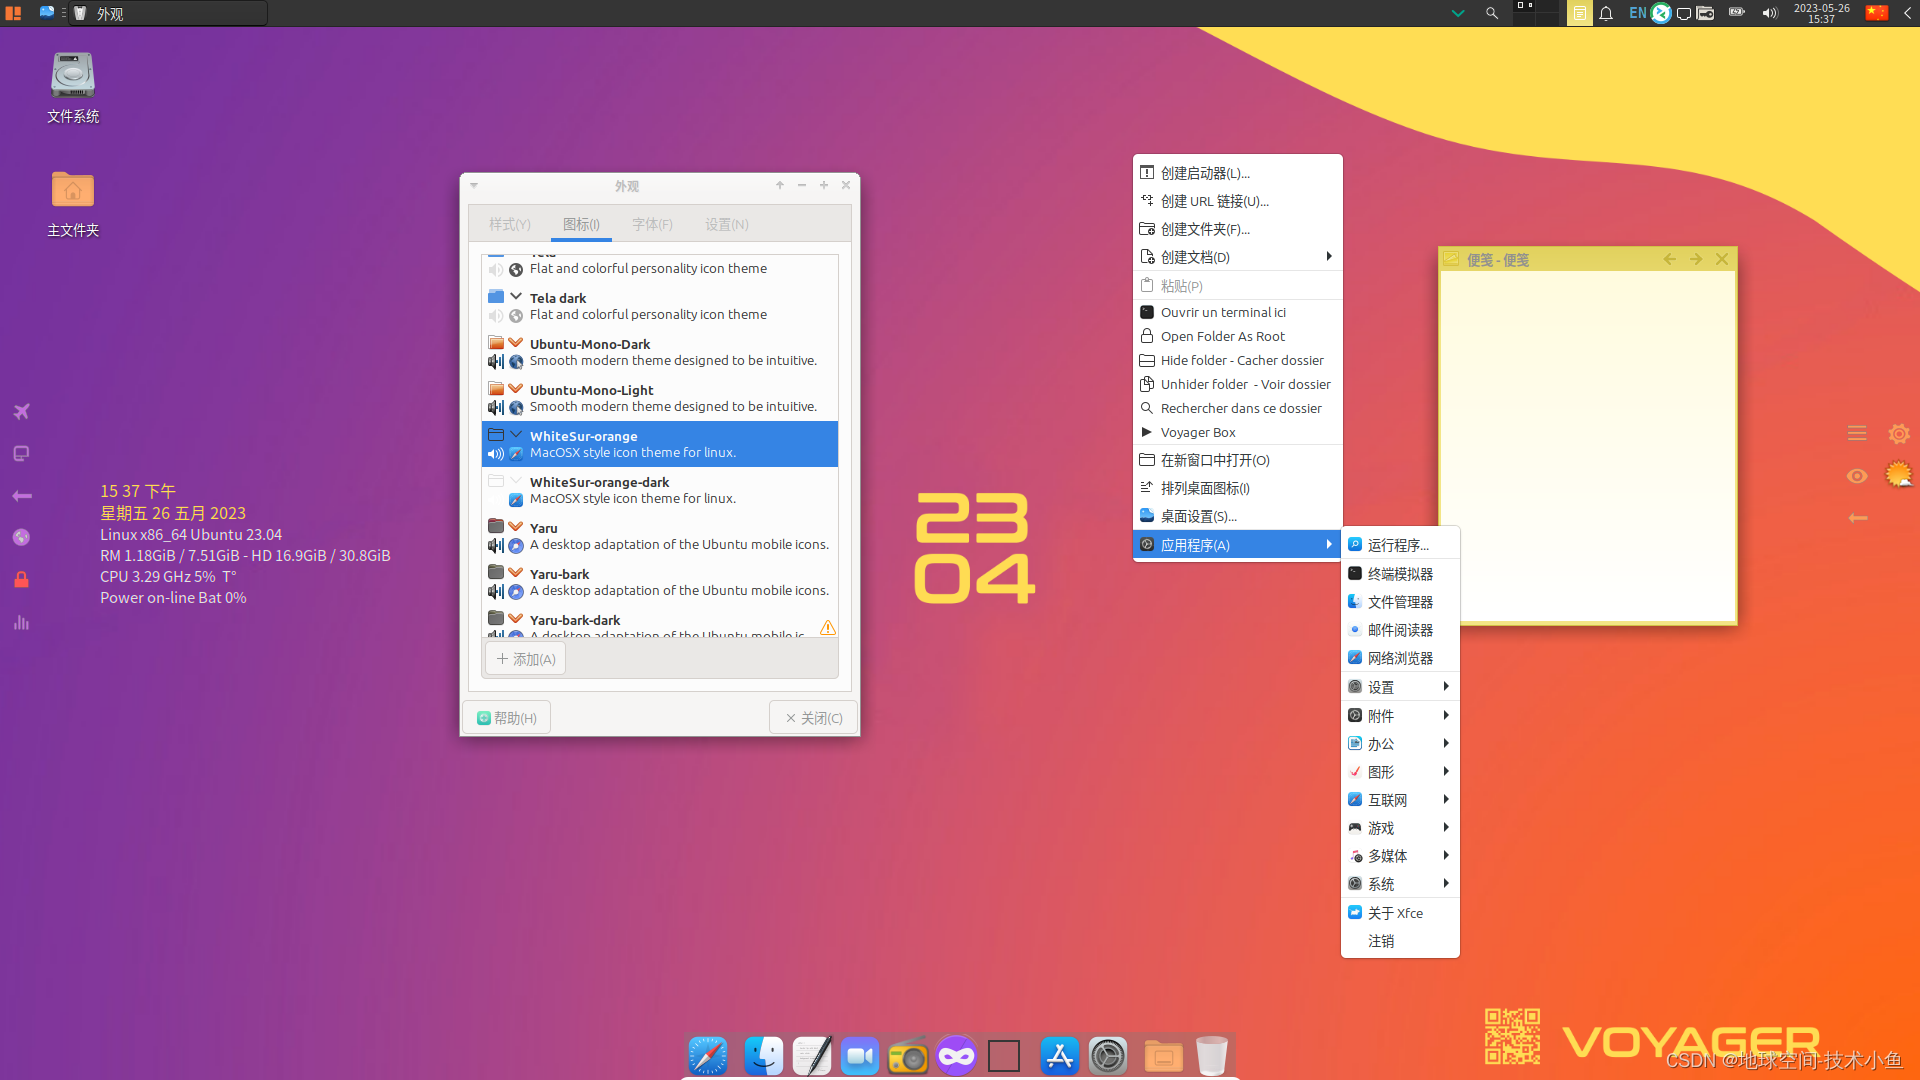1920x1080 pixels.
Task: Open the App Store icon in the dock
Action: tap(1060, 1056)
